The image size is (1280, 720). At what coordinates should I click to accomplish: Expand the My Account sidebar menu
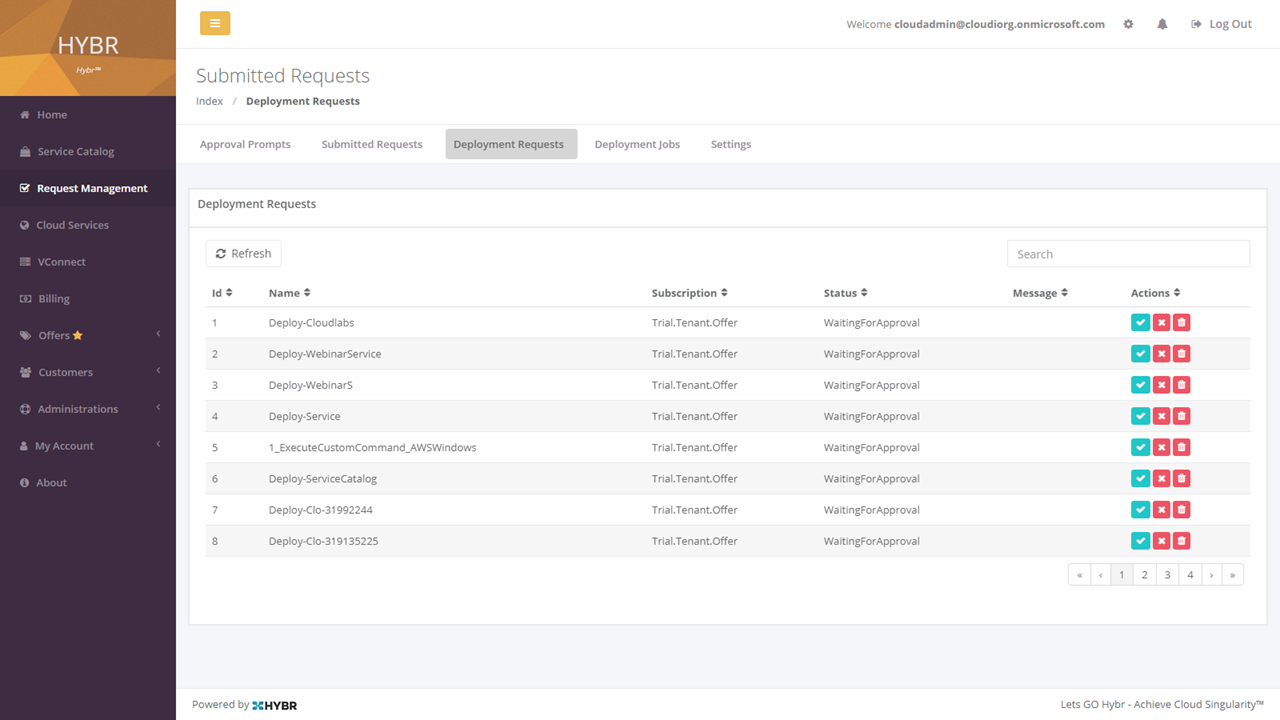pyautogui.click(x=88, y=446)
